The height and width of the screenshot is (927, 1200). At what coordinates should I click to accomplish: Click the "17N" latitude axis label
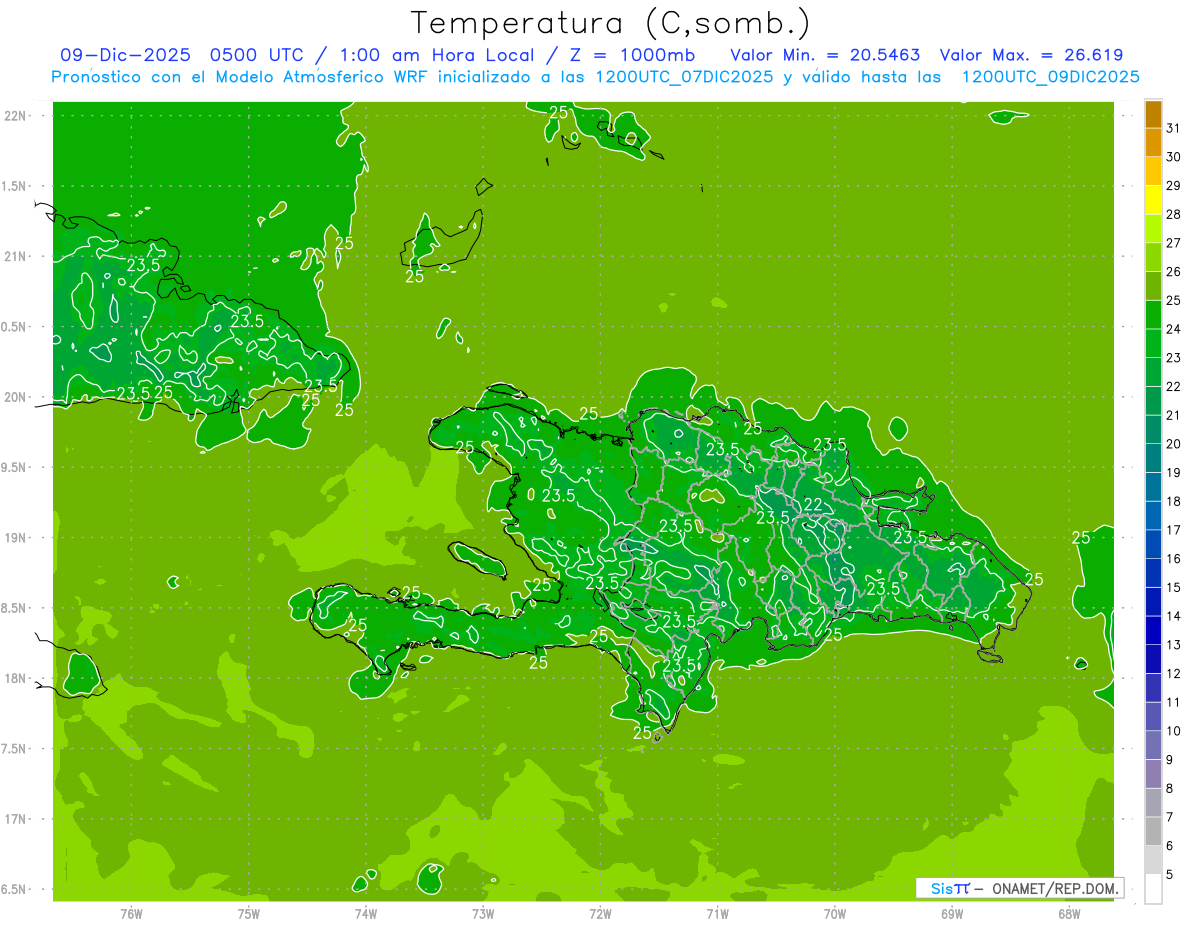(15, 819)
